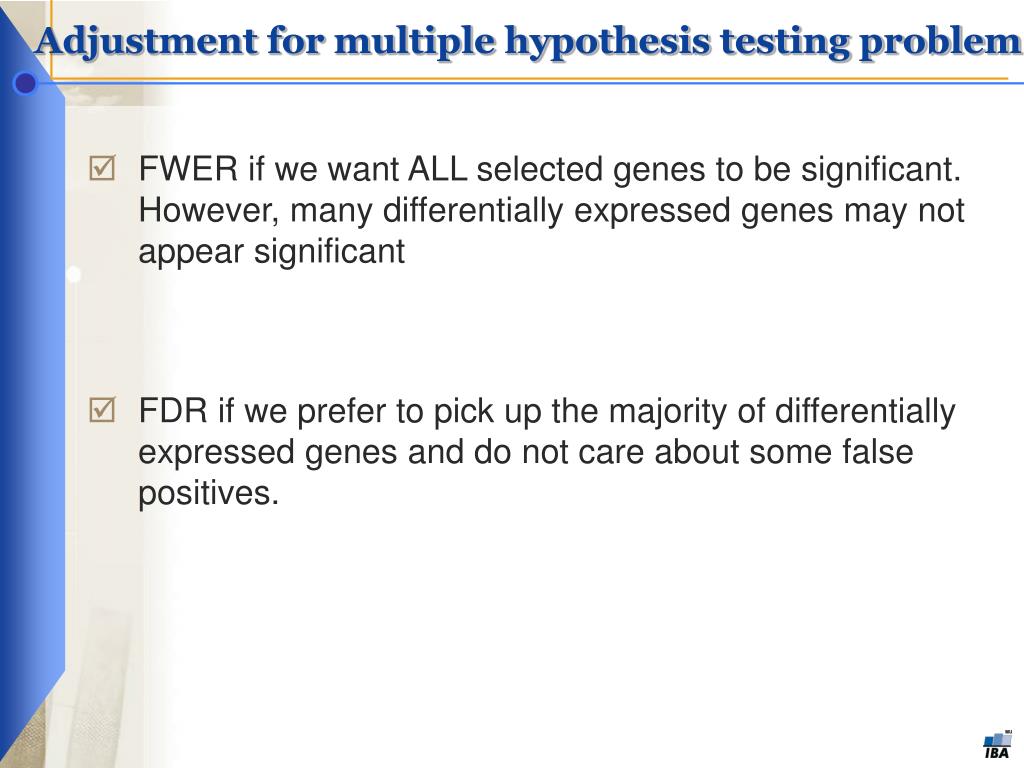The height and width of the screenshot is (768, 1024).
Task: Click the word 'problem' in the title
Action: click(x=939, y=43)
